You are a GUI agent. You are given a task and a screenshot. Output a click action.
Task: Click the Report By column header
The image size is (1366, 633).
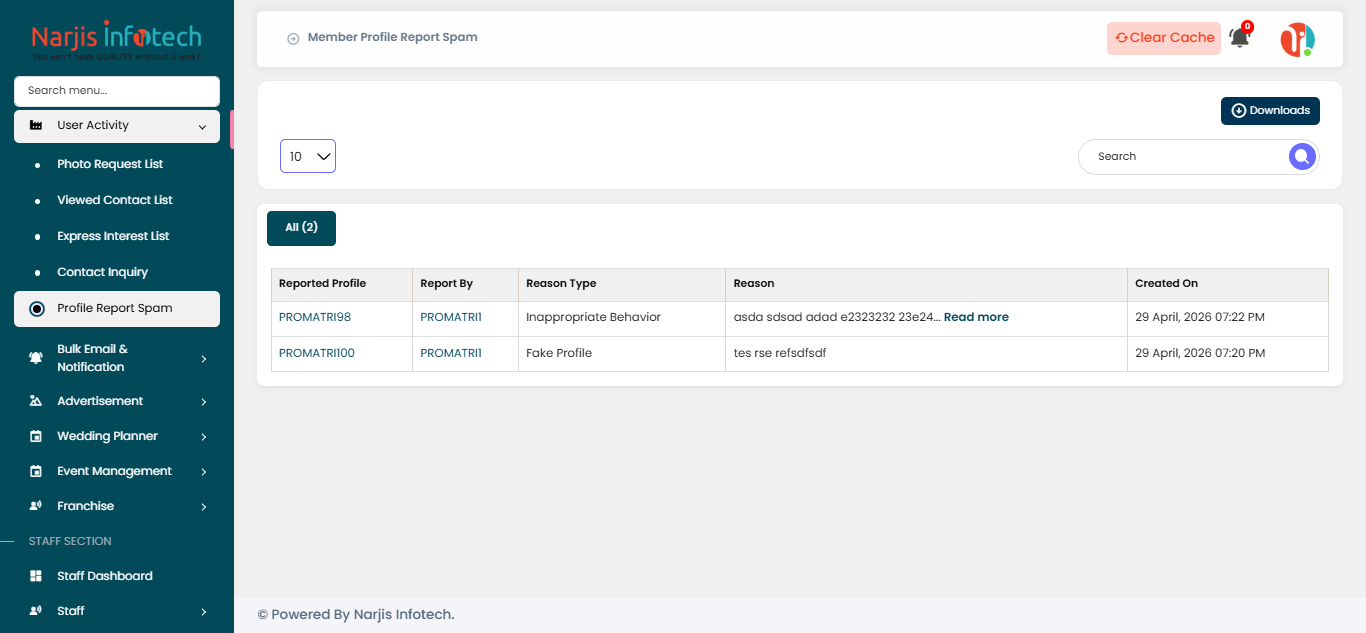[466, 284]
